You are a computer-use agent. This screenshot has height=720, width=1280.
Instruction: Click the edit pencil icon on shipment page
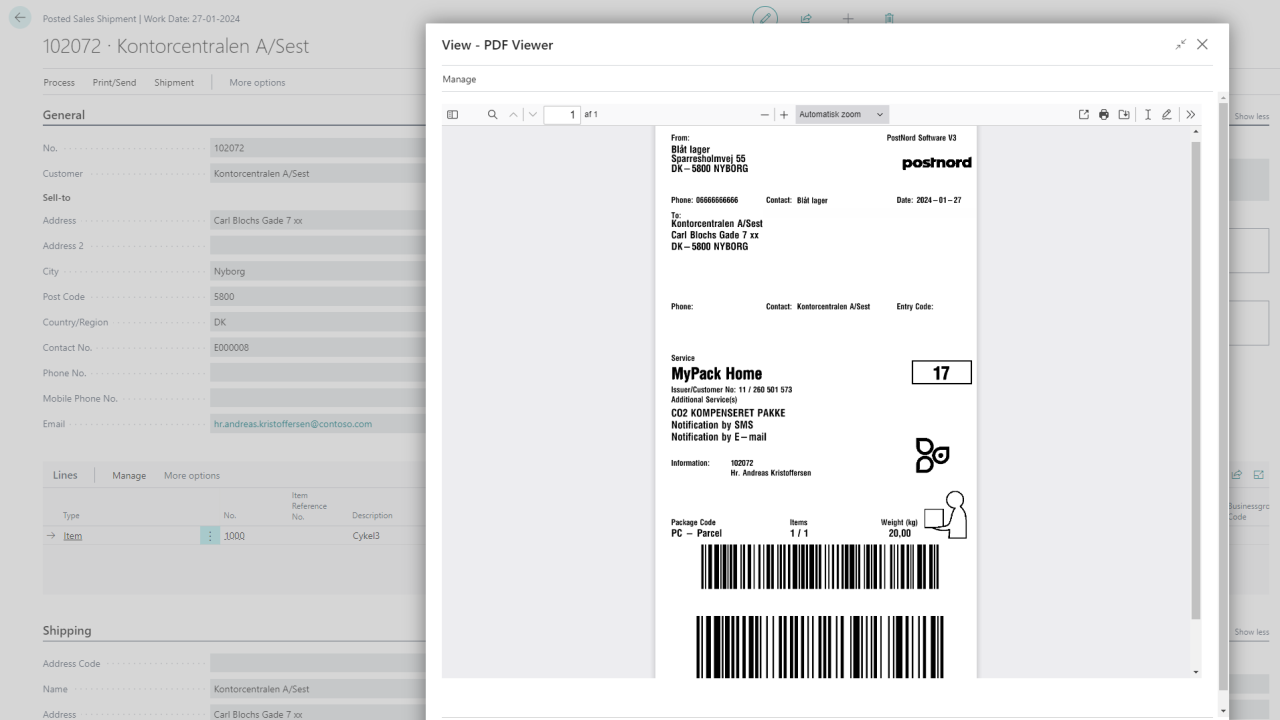point(765,18)
